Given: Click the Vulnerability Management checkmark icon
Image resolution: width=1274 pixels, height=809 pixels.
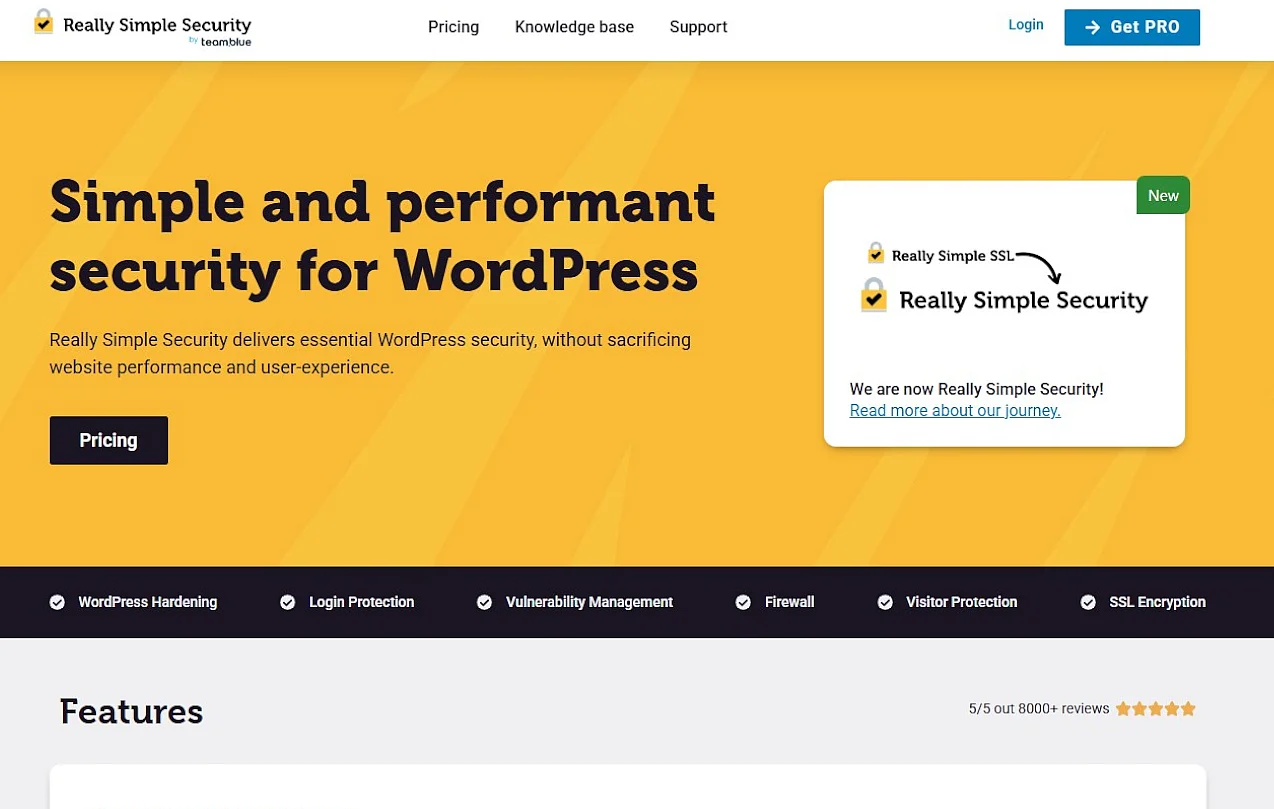Looking at the screenshot, I should (x=485, y=602).
